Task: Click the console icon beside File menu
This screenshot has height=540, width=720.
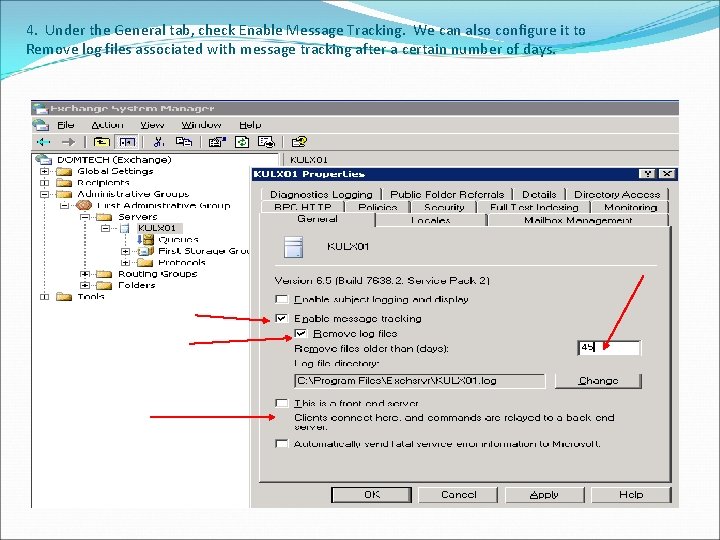Action: point(40,125)
